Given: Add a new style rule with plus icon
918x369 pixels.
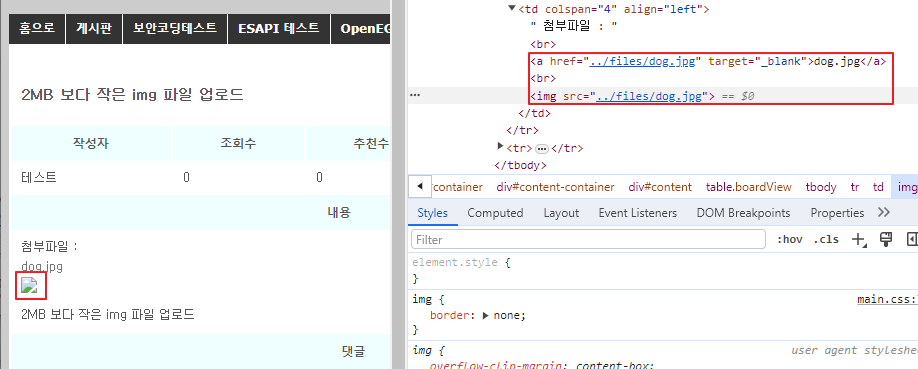Looking at the screenshot, I should (859, 240).
